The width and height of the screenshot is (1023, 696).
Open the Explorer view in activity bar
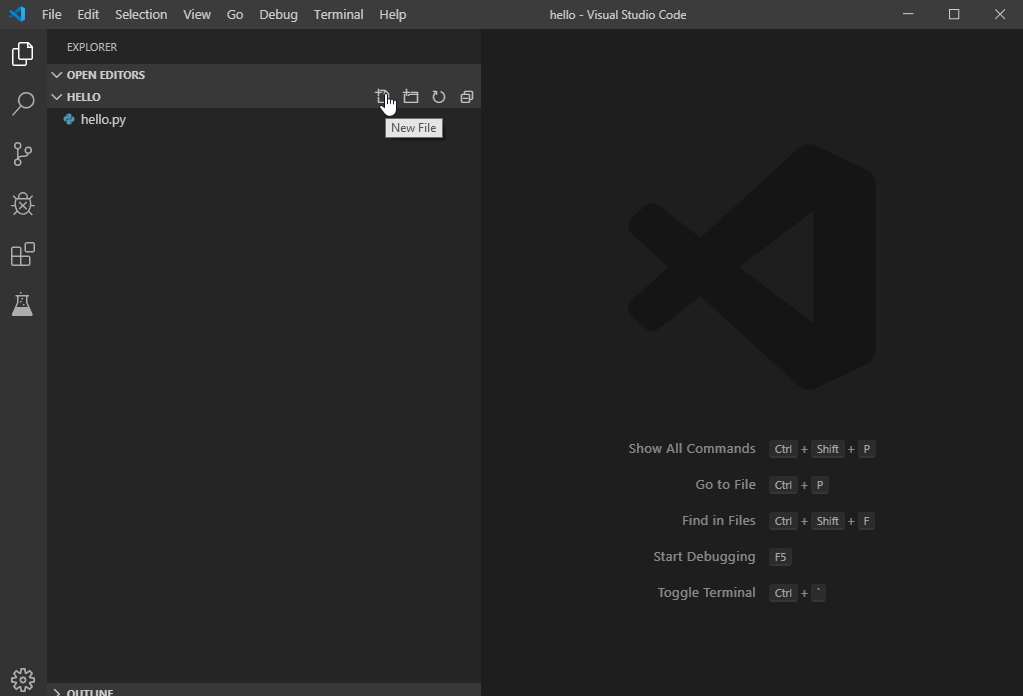[x=22, y=54]
